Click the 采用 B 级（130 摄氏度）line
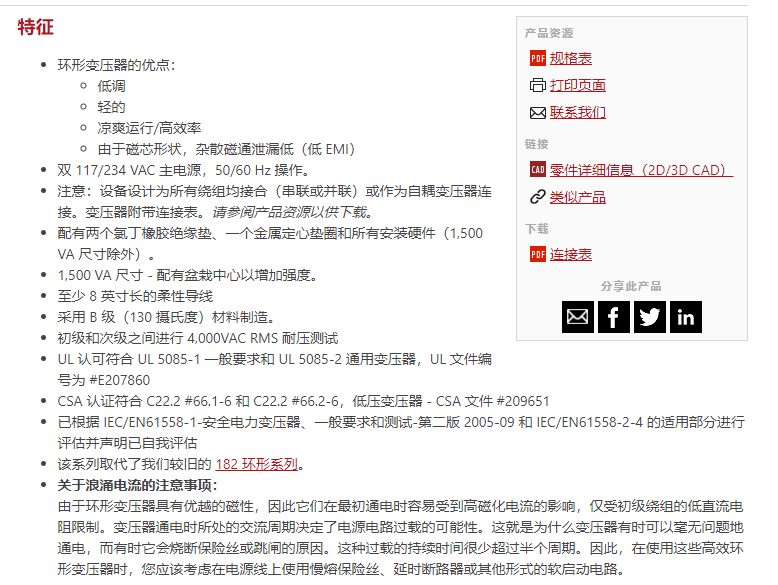The image size is (778, 585). point(167,317)
